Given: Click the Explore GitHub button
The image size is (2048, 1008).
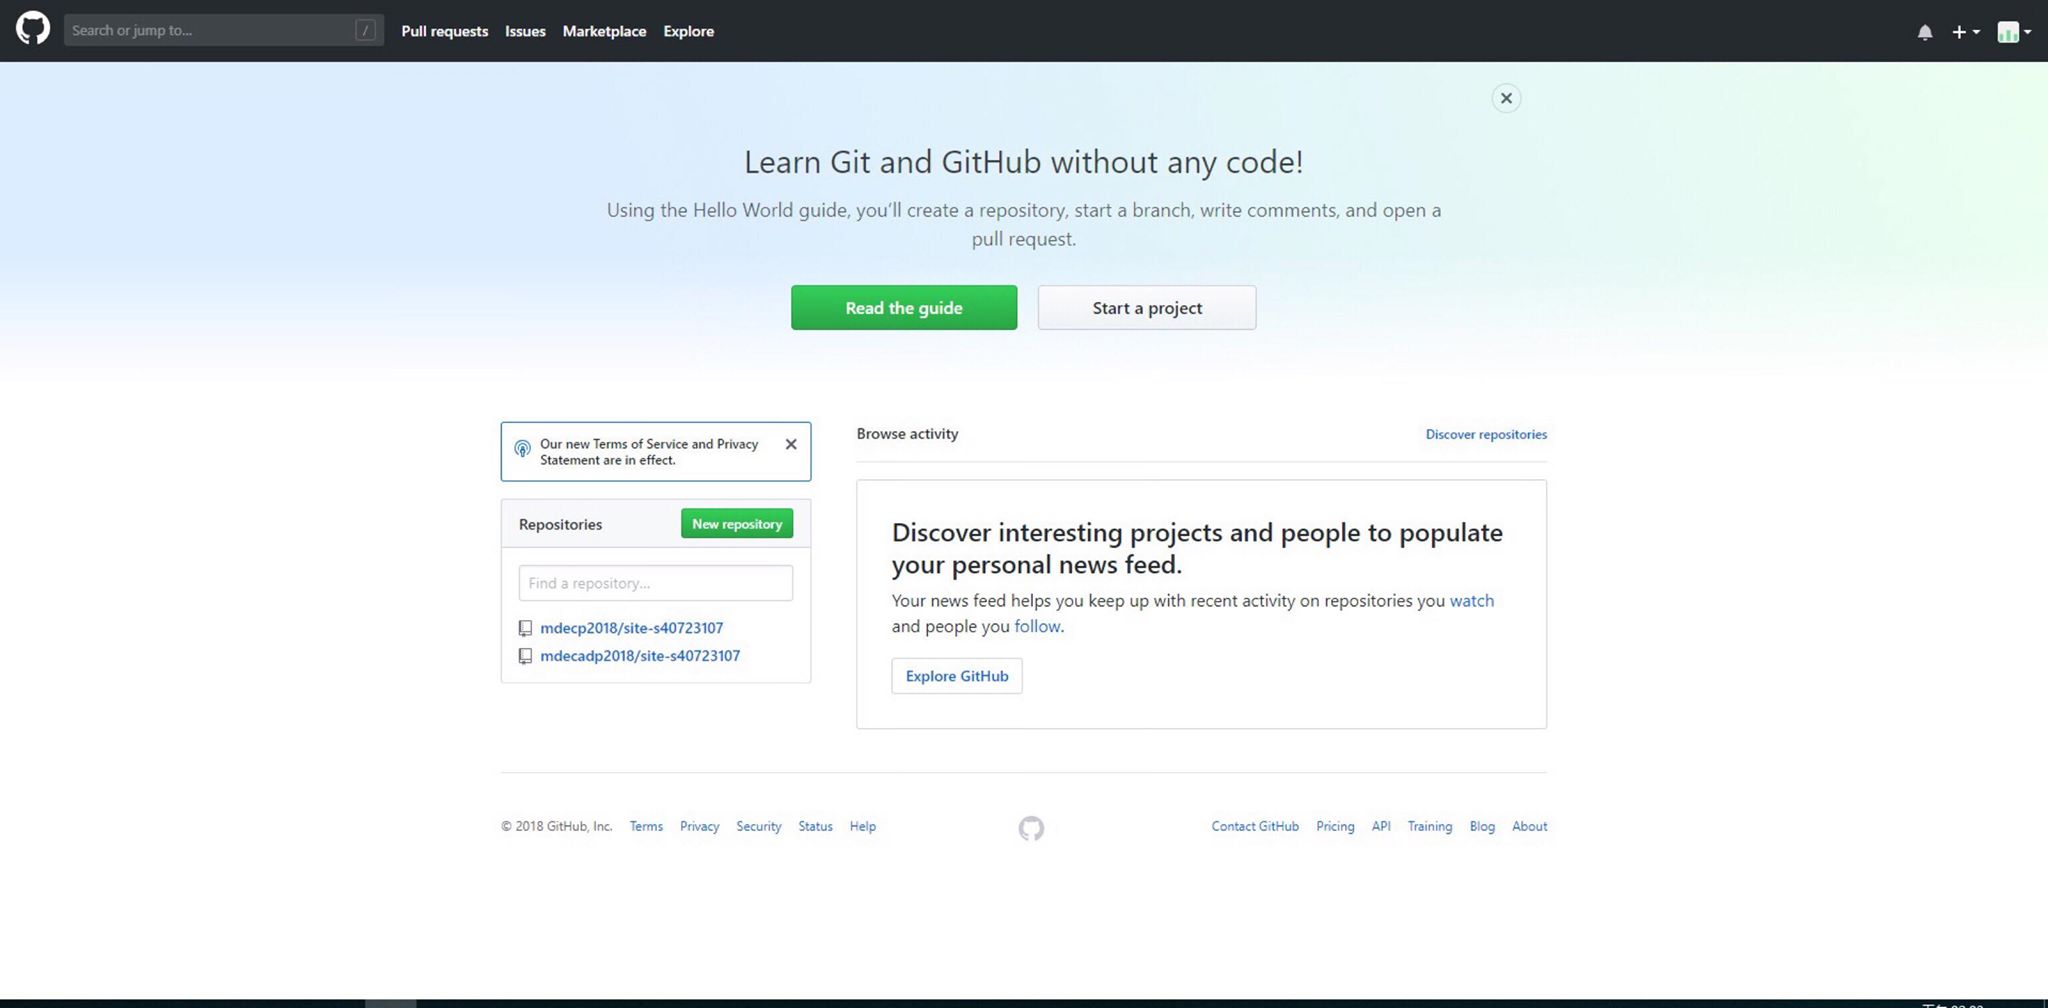Looking at the screenshot, I should (x=956, y=676).
